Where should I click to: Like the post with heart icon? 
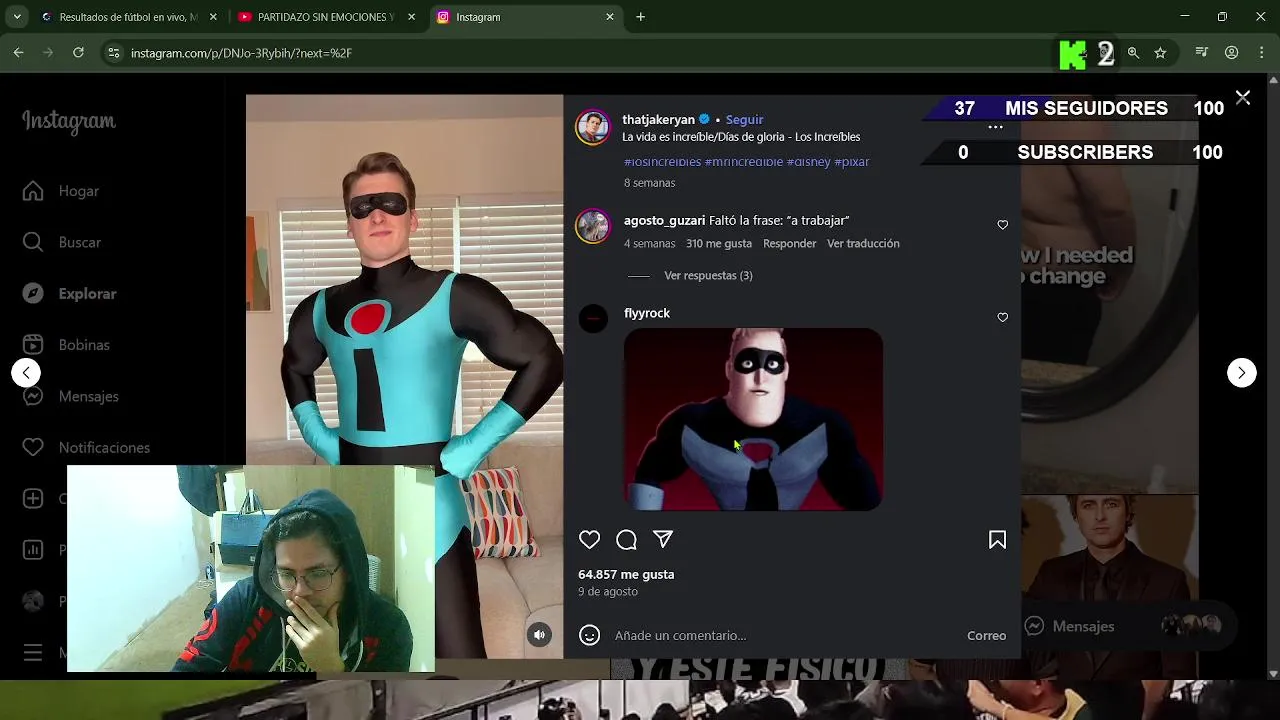[x=589, y=540]
